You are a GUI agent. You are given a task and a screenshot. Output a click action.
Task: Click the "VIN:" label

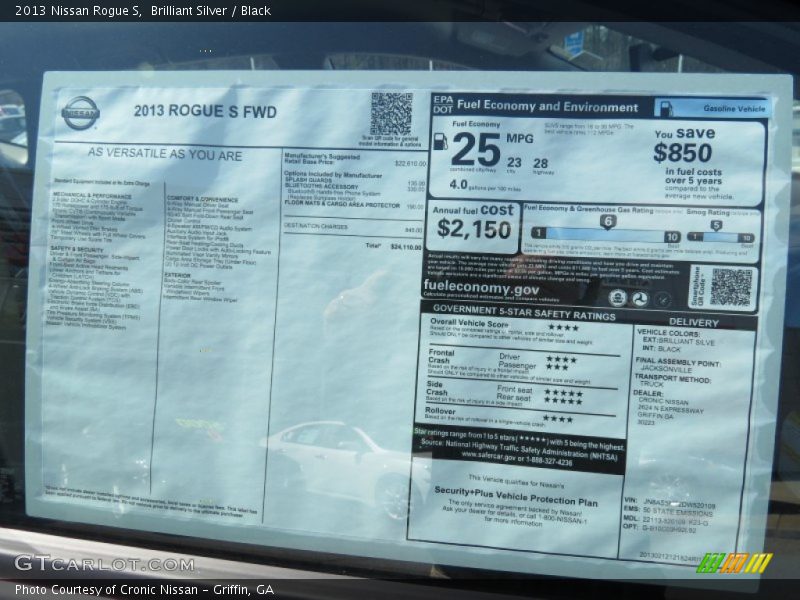point(630,500)
